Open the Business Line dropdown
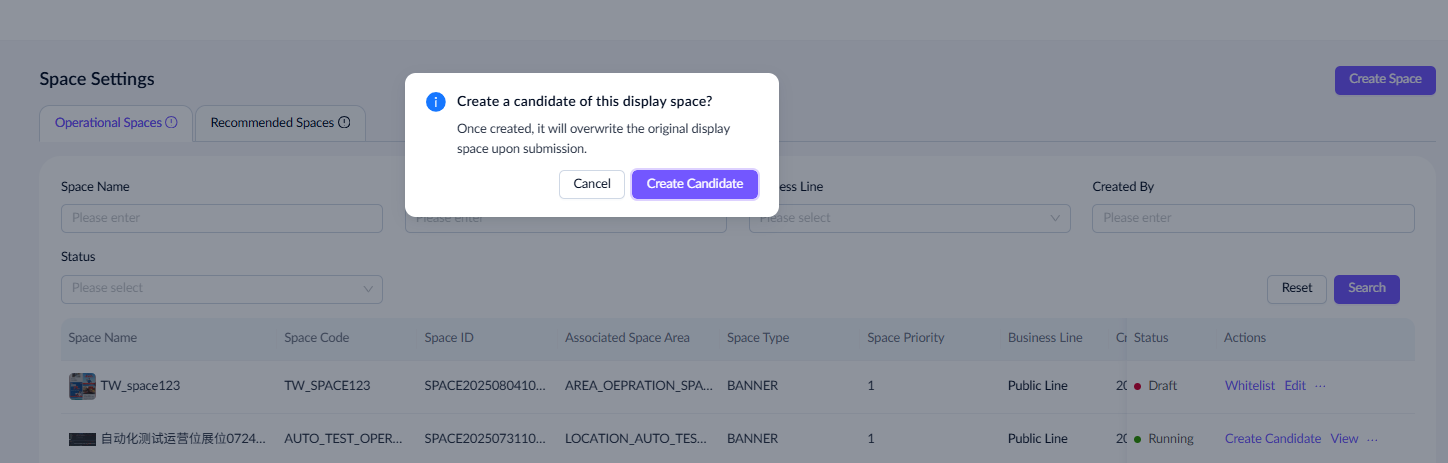This screenshot has height=463, width=1448. (x=909, y=218)
